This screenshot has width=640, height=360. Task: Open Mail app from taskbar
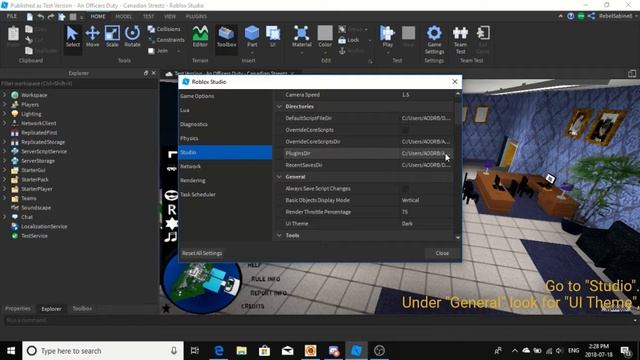(287, 351)
